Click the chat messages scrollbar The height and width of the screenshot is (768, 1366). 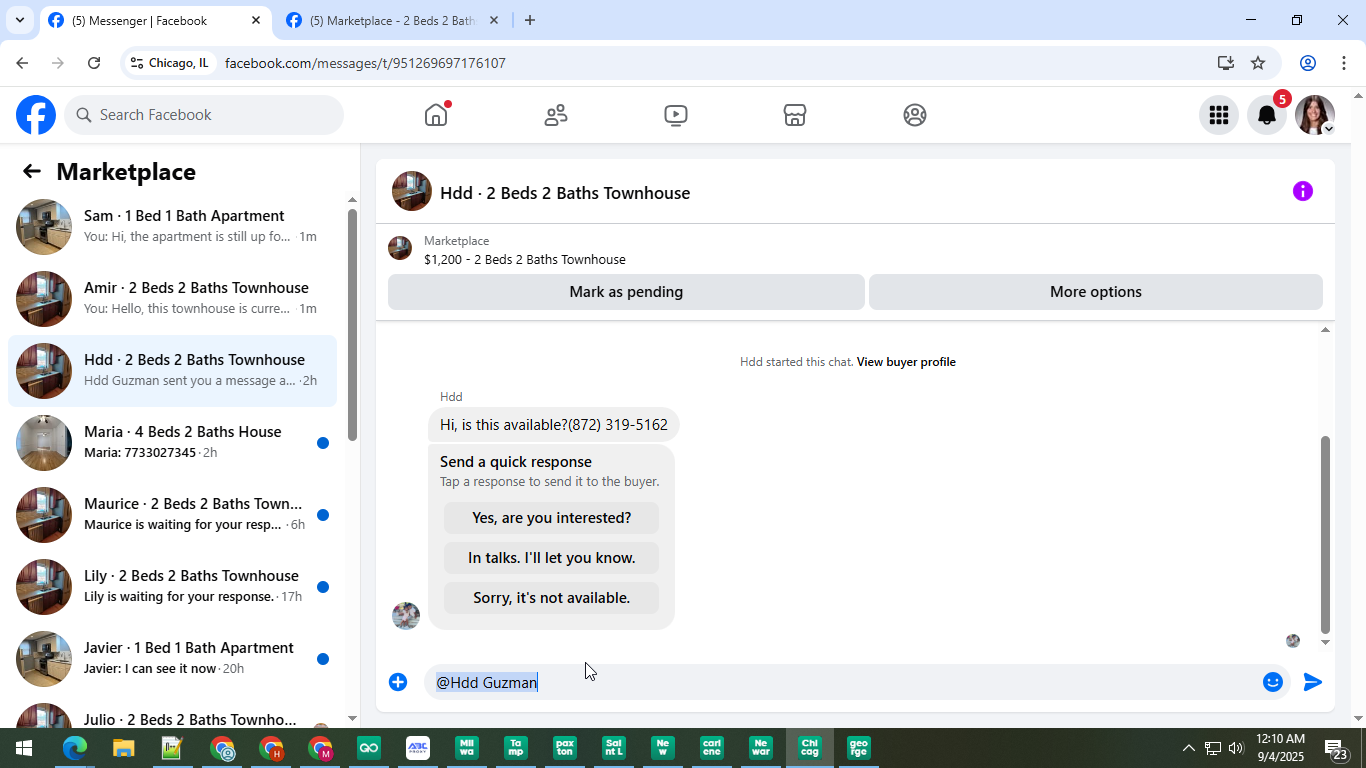(1326, 534)
